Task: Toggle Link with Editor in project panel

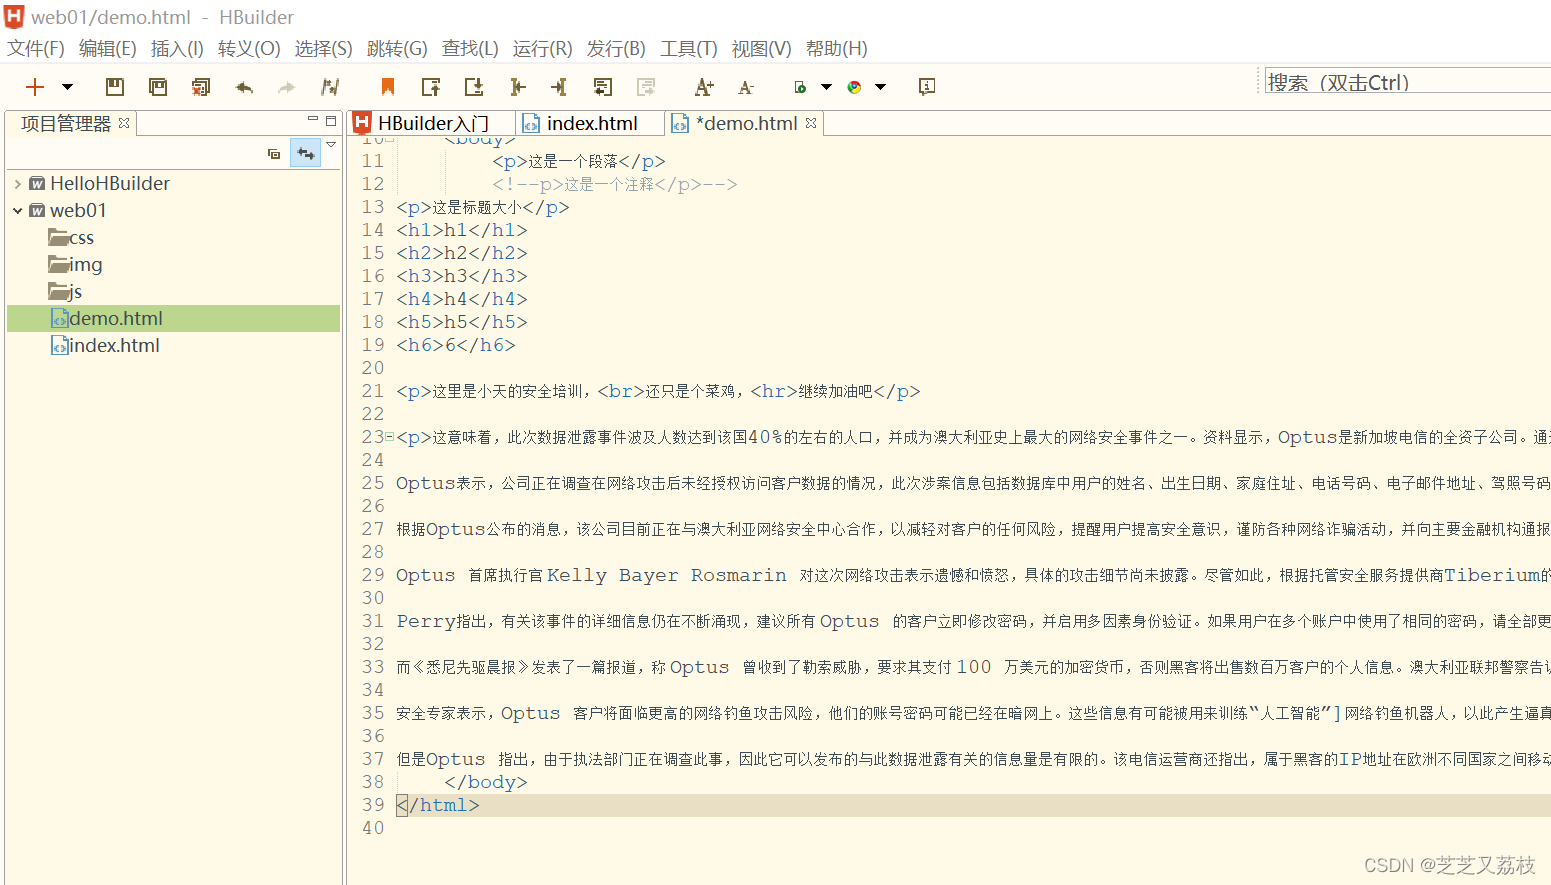Action: click(x=306, y=153)
